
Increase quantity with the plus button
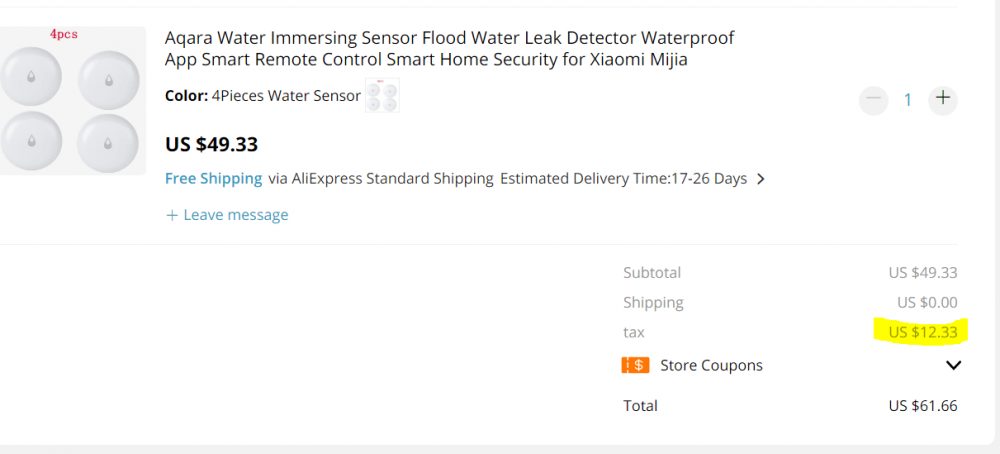[x=942, y=99]
